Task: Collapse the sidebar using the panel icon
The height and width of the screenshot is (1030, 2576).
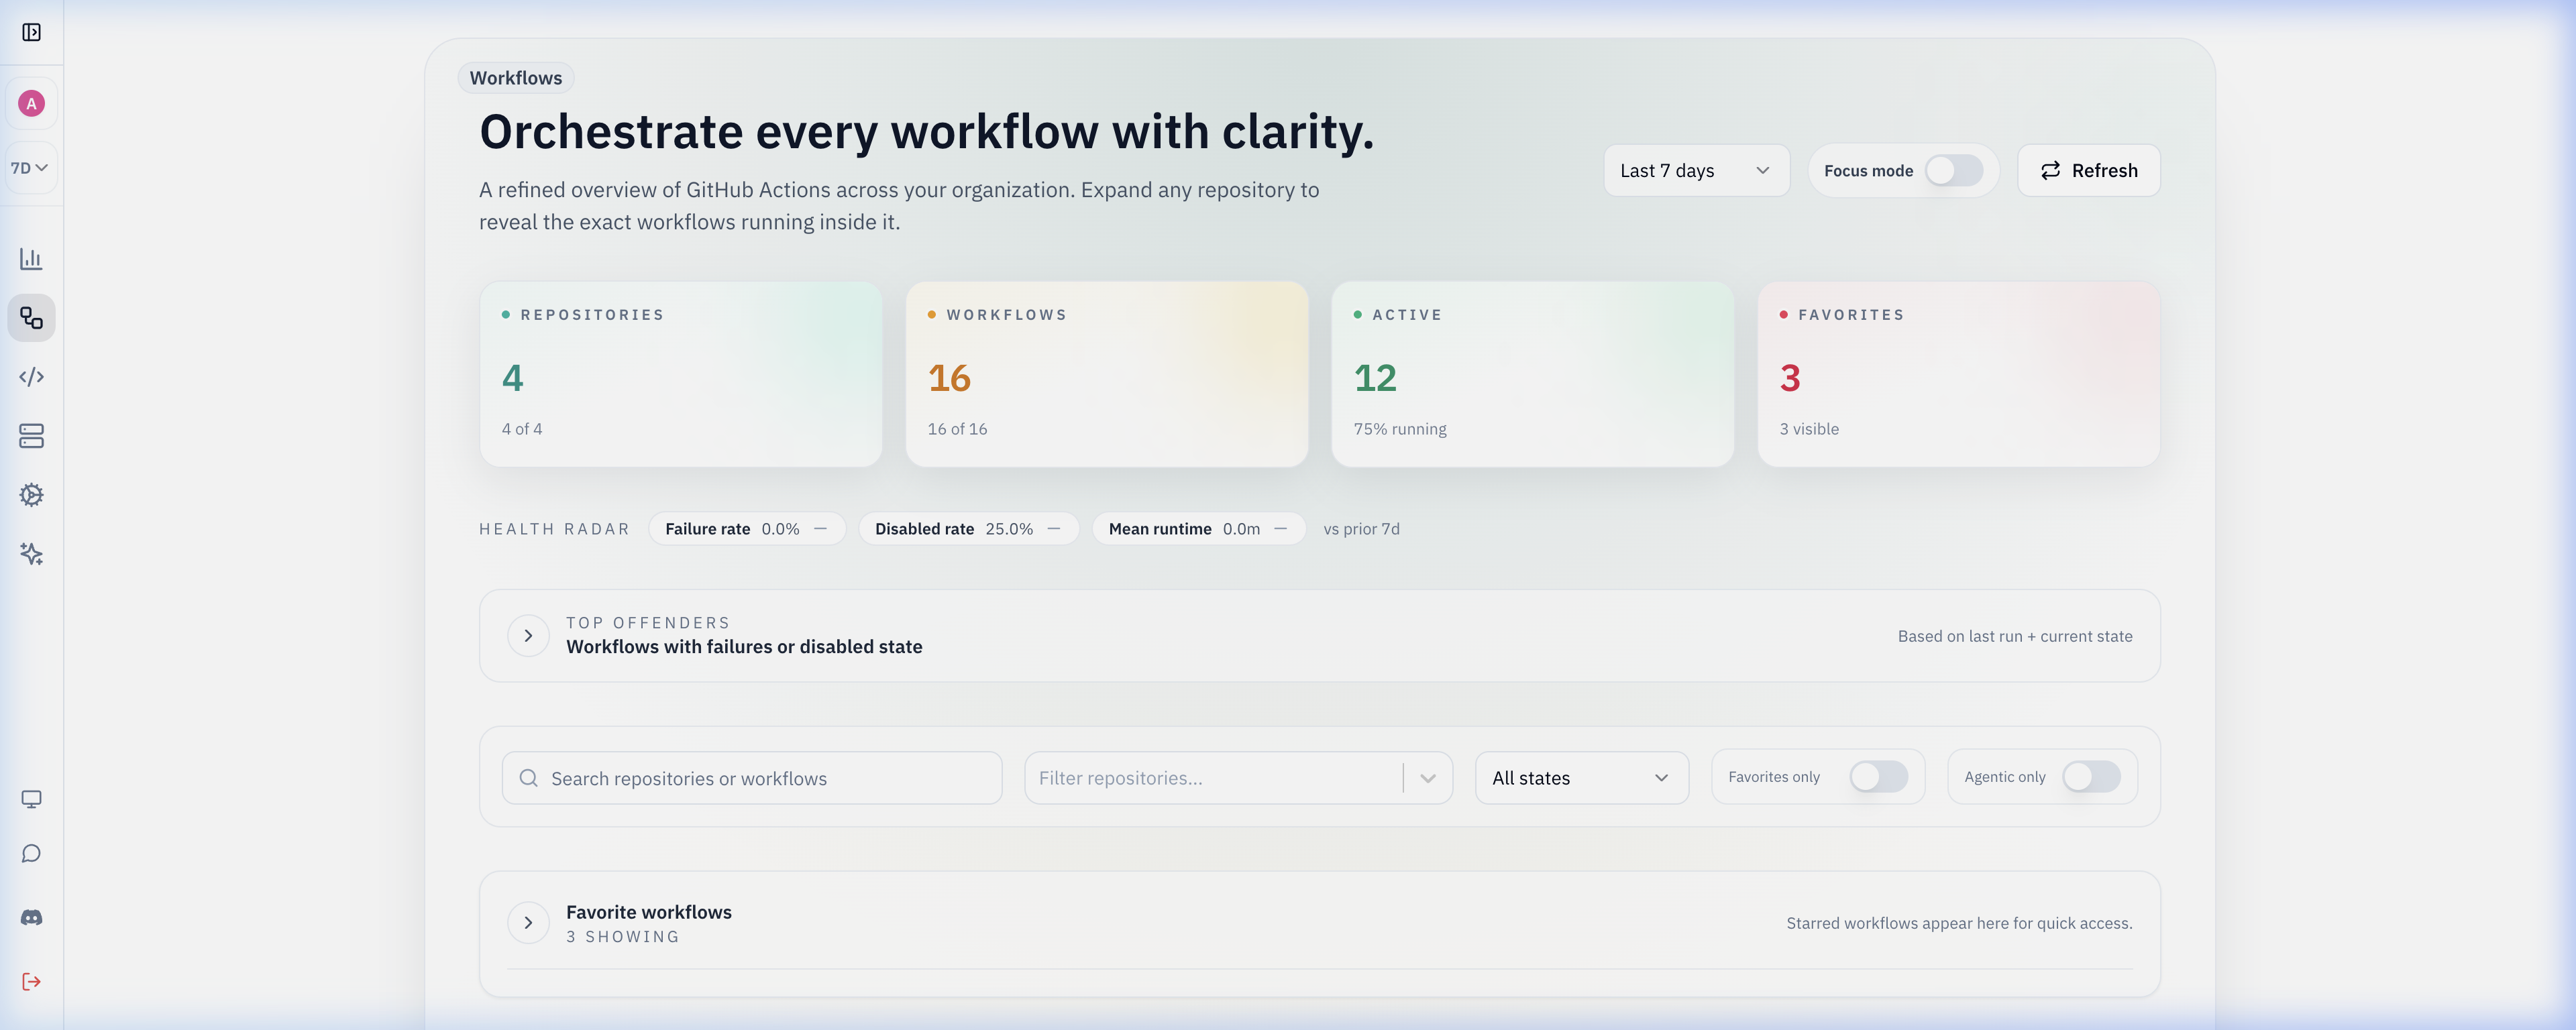Action: (x=31, y=32)
